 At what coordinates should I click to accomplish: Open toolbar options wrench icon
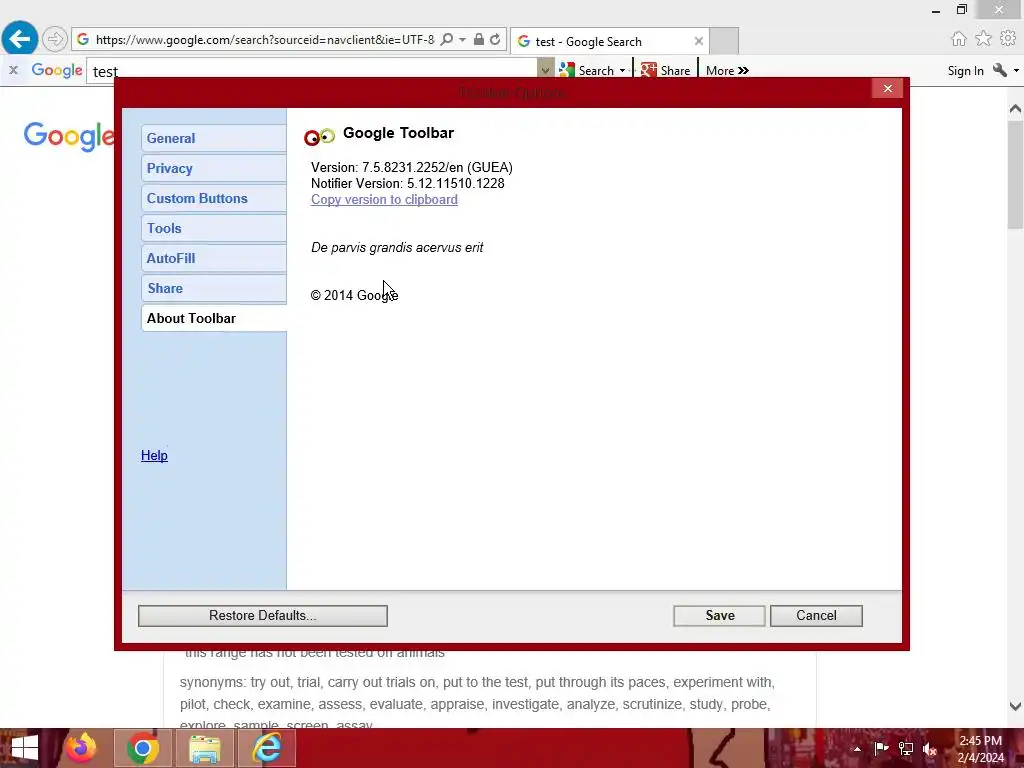click(999, 70)
